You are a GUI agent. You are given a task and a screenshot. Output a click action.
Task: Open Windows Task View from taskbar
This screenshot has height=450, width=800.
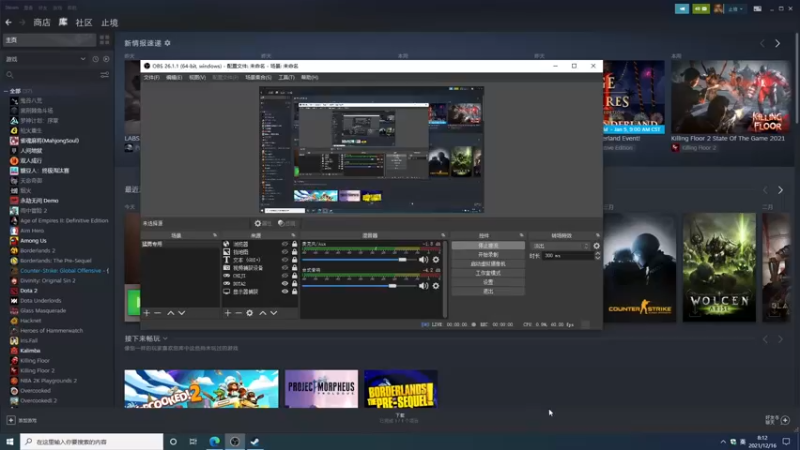(193, 441)
